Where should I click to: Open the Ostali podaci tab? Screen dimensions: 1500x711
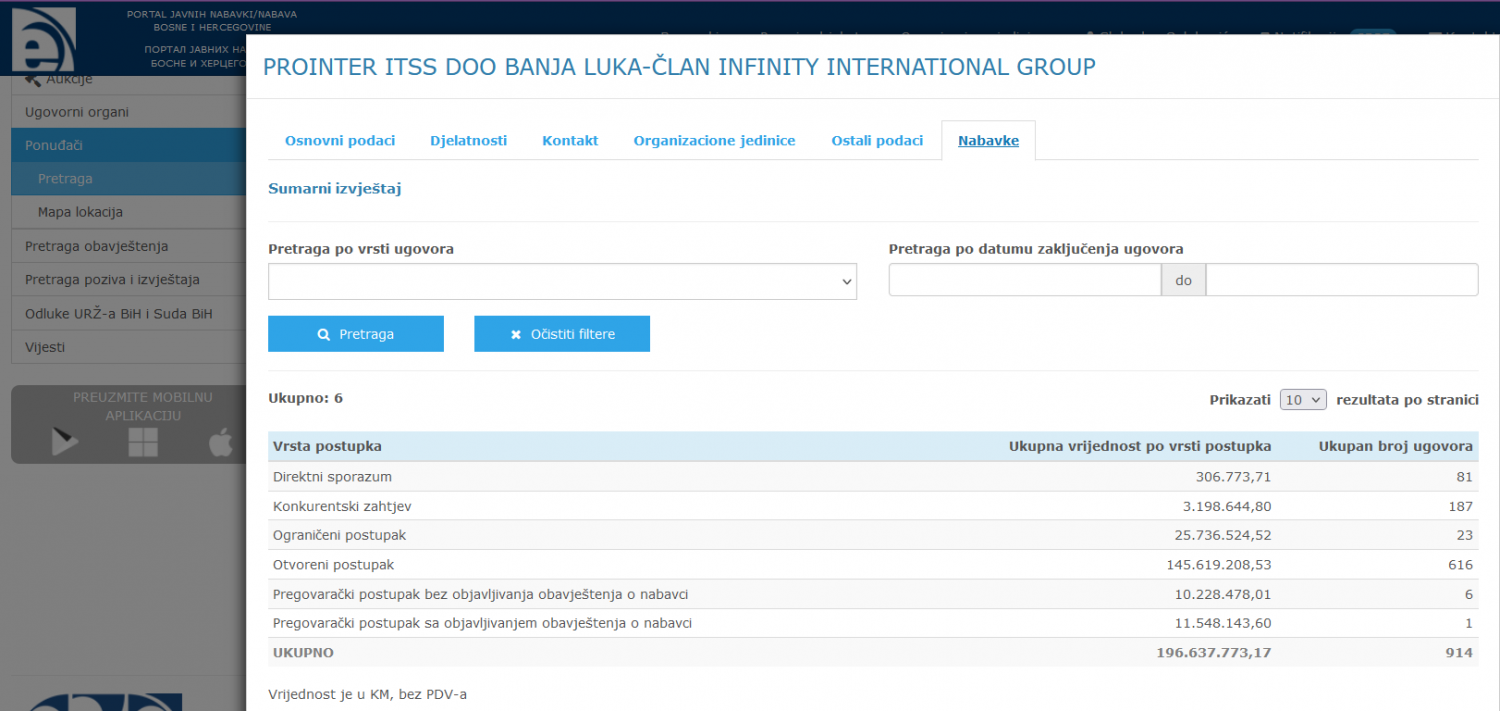[x=877, y=140]
